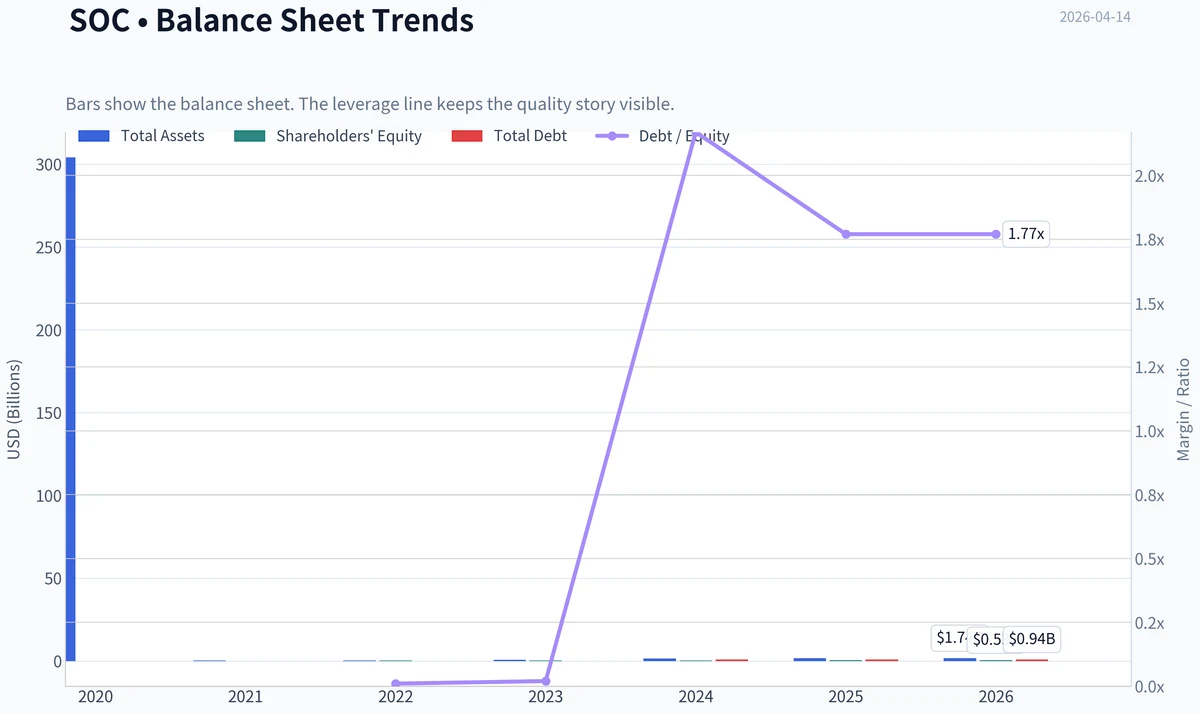
Task: Click the 2.0x ratio axis tick
Action: click(1150, 176)
